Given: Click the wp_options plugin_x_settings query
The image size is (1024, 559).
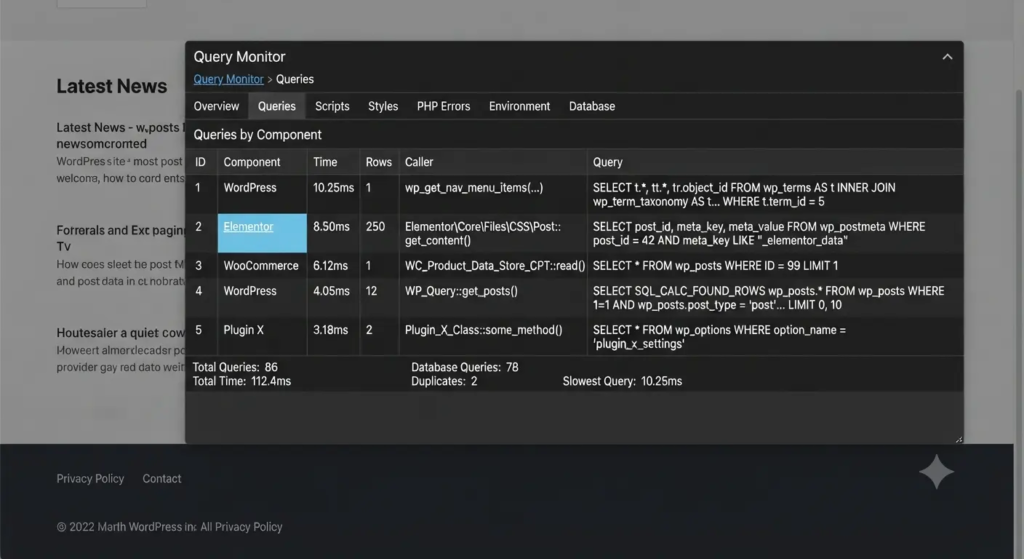Looking at the screenshot, I should [719, 336].
